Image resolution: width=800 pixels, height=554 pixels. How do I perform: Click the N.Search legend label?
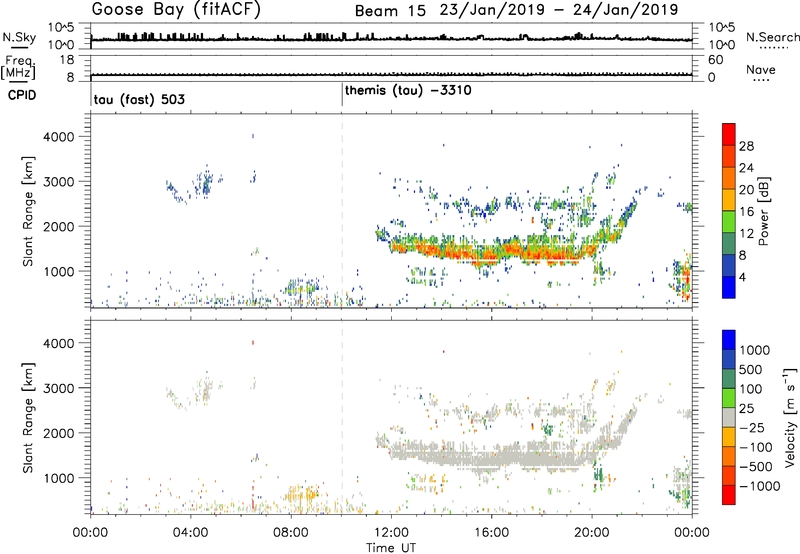772,37
